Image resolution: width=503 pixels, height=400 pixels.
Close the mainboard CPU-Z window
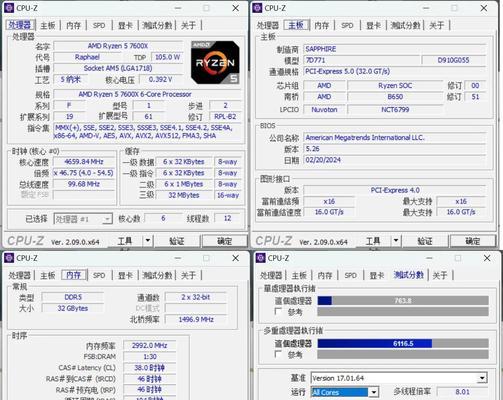pos(484,8)
